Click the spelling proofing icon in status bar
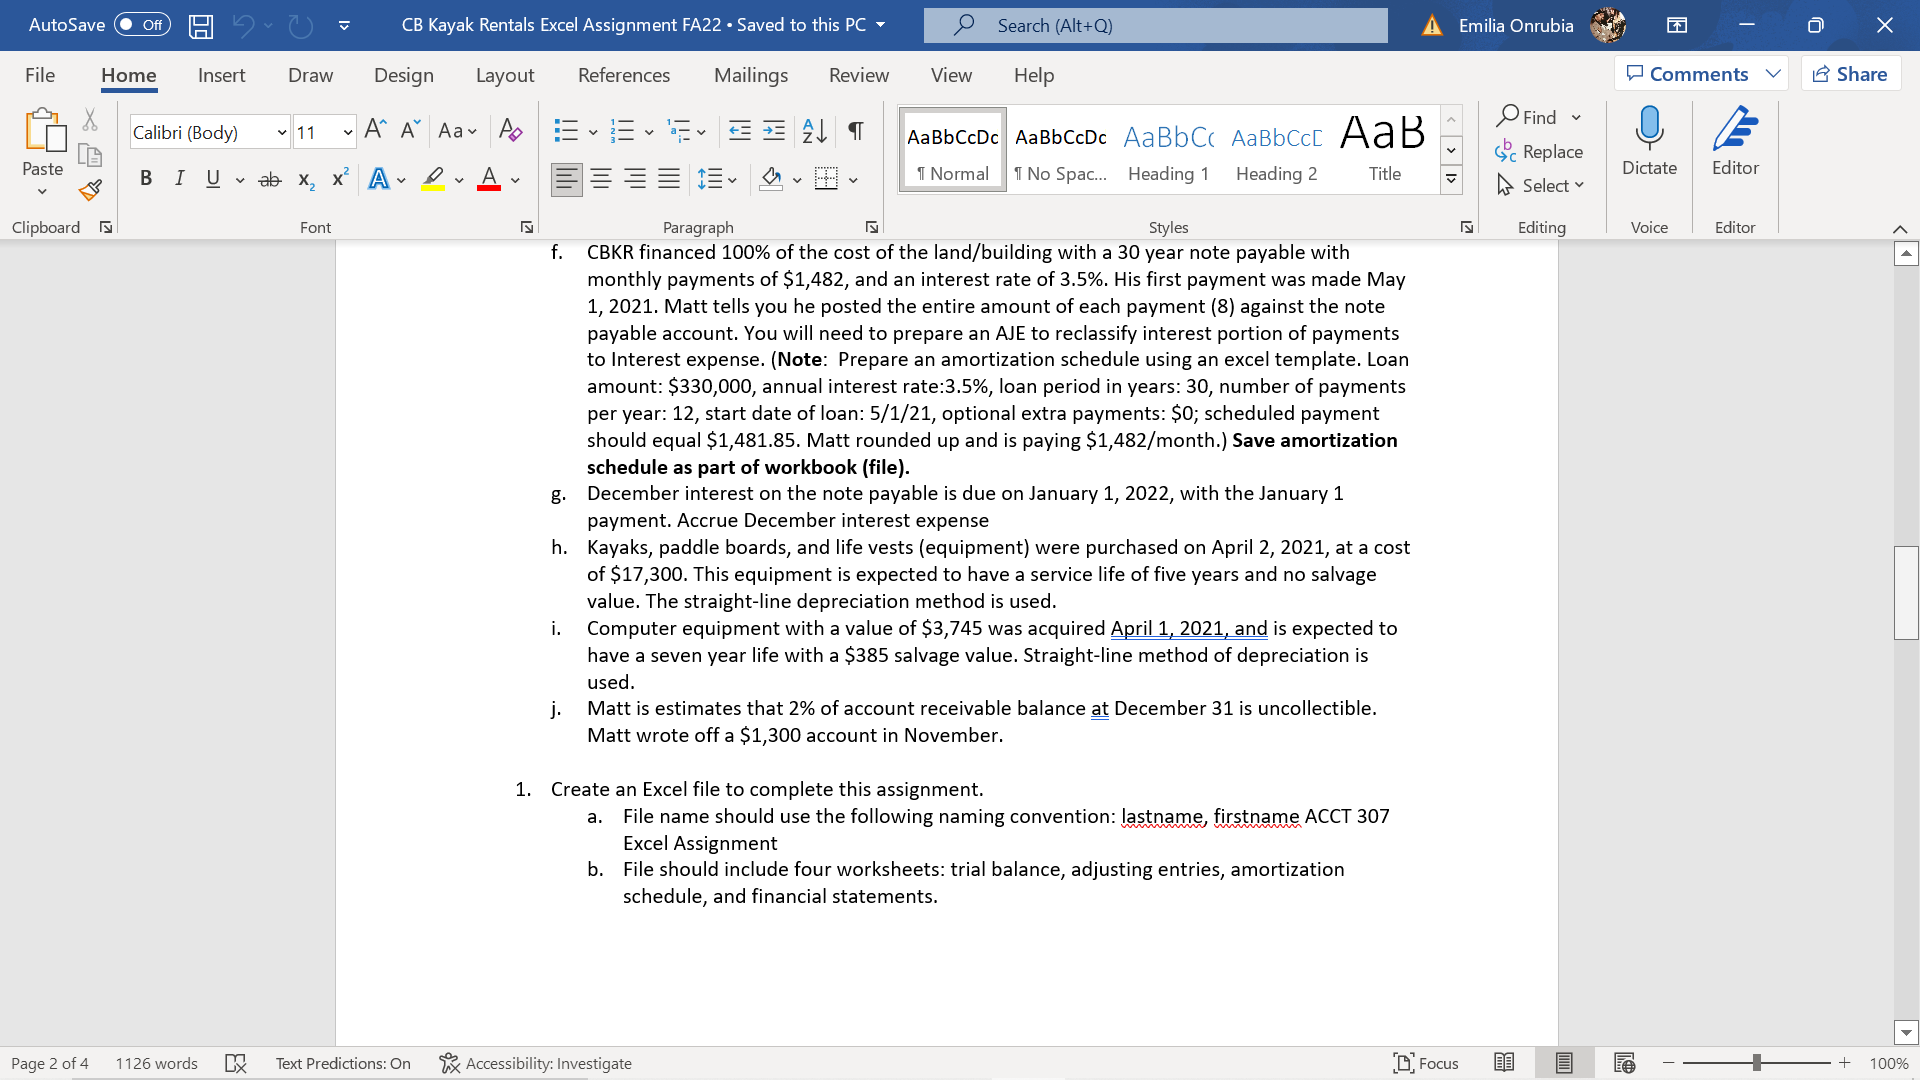 pos(236,1063)
